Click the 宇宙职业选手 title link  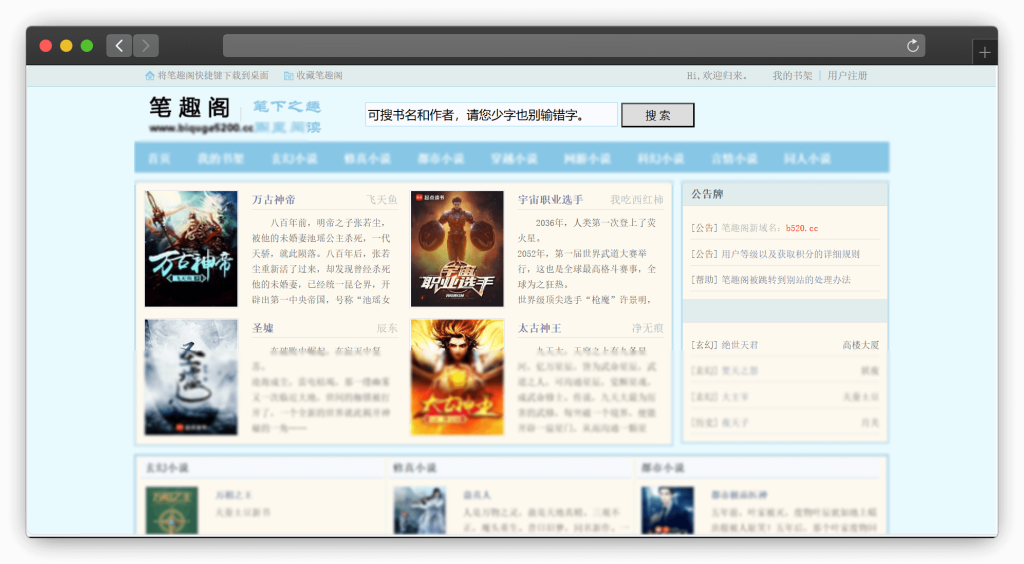551,200
